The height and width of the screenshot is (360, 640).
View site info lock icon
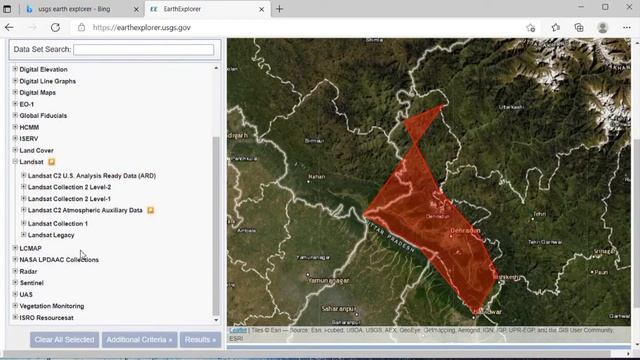(x=82, y=27)
